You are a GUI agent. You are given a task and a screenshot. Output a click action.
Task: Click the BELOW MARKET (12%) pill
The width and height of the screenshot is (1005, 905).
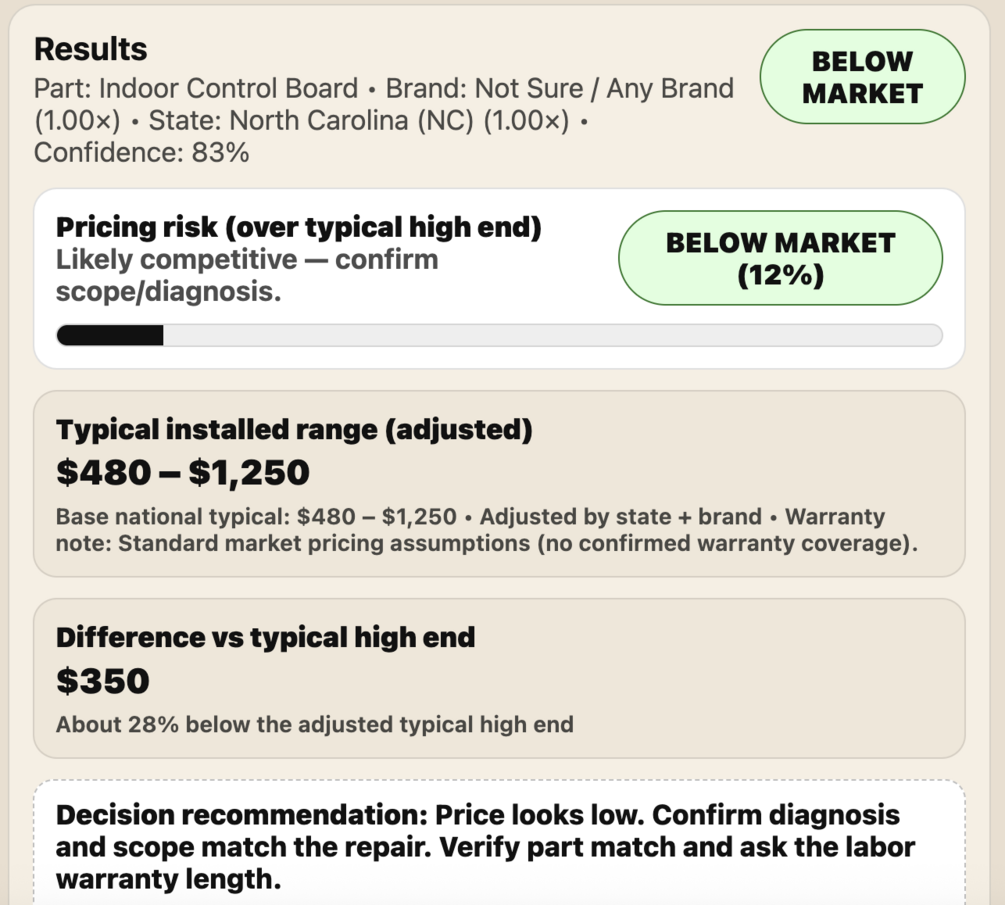click(x=780, y=258)
